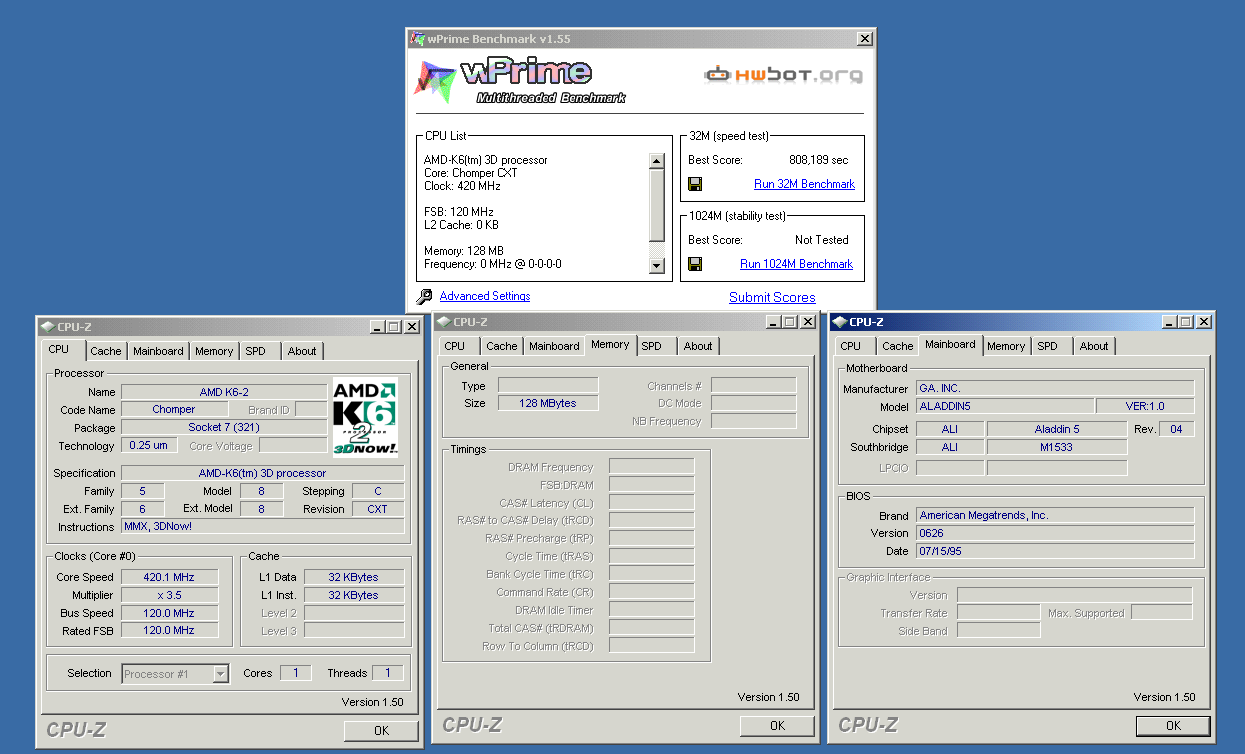Viewport: 1245px width, 754px height.
Task: Click OK in the right CPU-Z Mainboard window
Action: click(x=1173, y=726)
